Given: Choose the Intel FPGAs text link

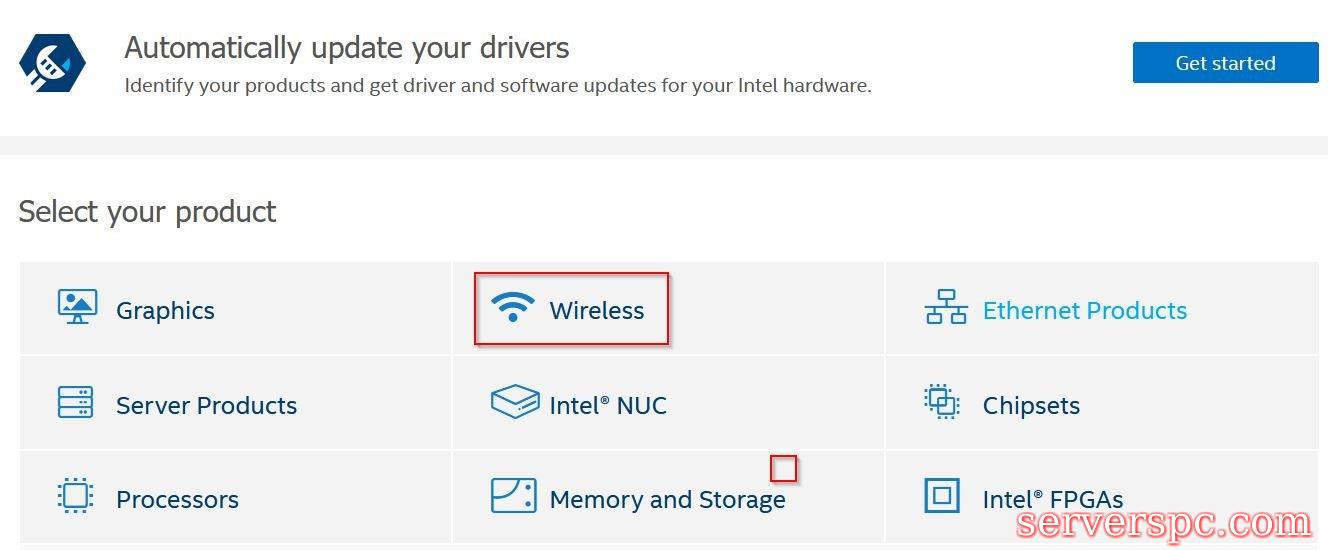Looking at the screenshot, I should (x=1052, y=500).
